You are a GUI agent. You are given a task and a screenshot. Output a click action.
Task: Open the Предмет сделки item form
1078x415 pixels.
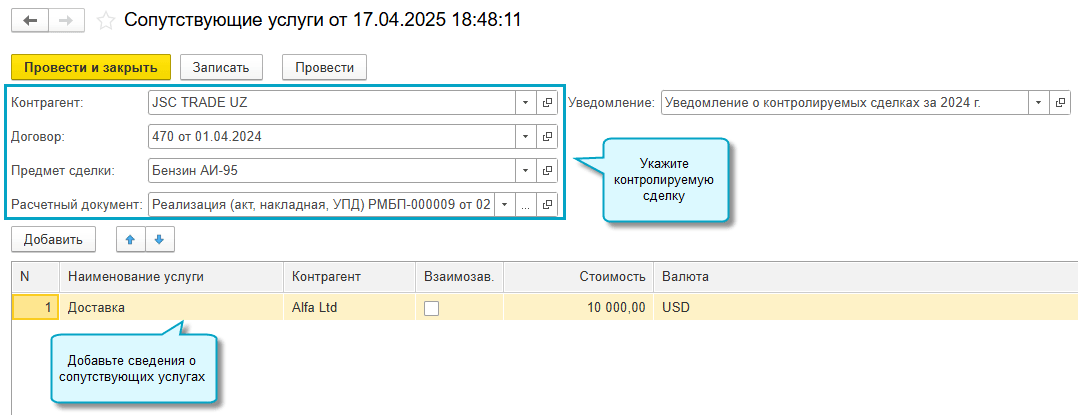(x=547, y=170)
